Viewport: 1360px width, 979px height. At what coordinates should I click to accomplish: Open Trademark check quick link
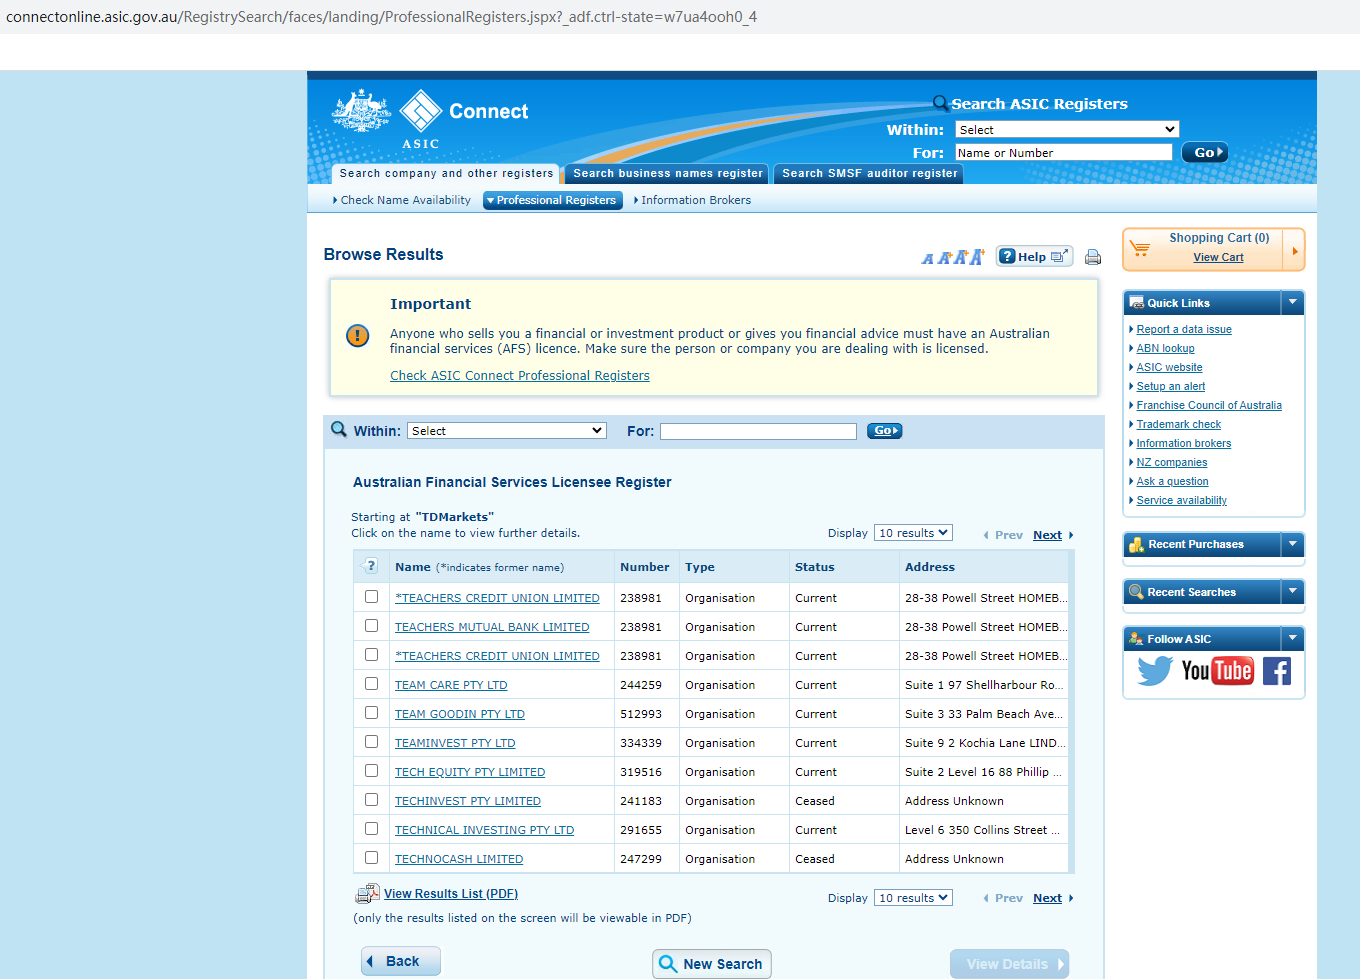(x=1179, y=424)
